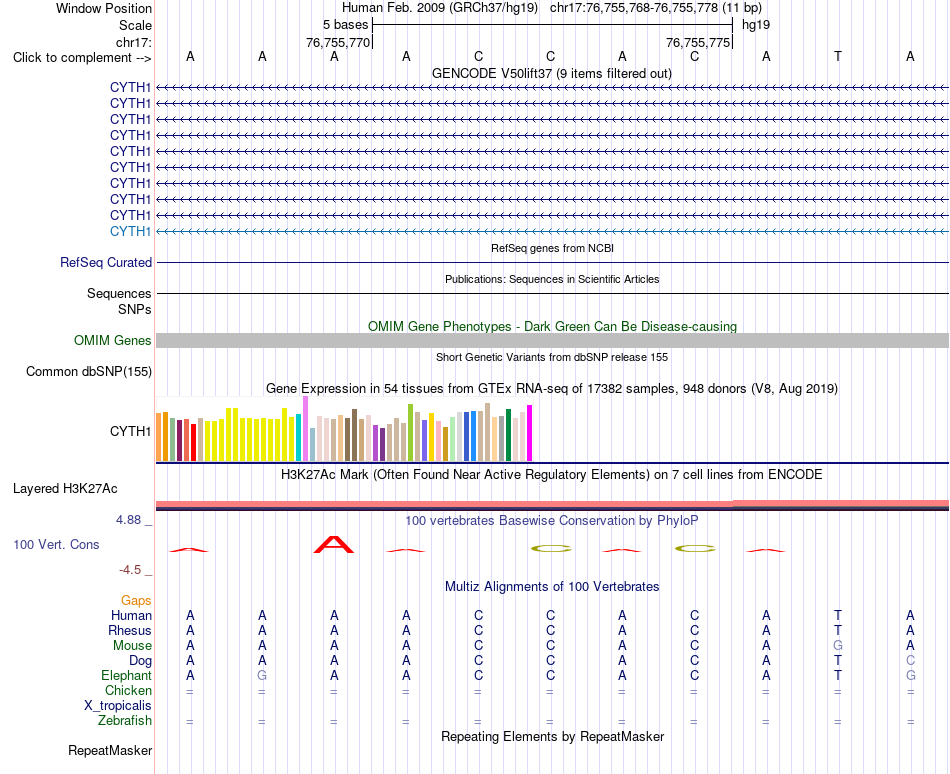Click the tallest violet bar in GTEx chart
The image size is (950, 774).
click(x=305, y=429)
